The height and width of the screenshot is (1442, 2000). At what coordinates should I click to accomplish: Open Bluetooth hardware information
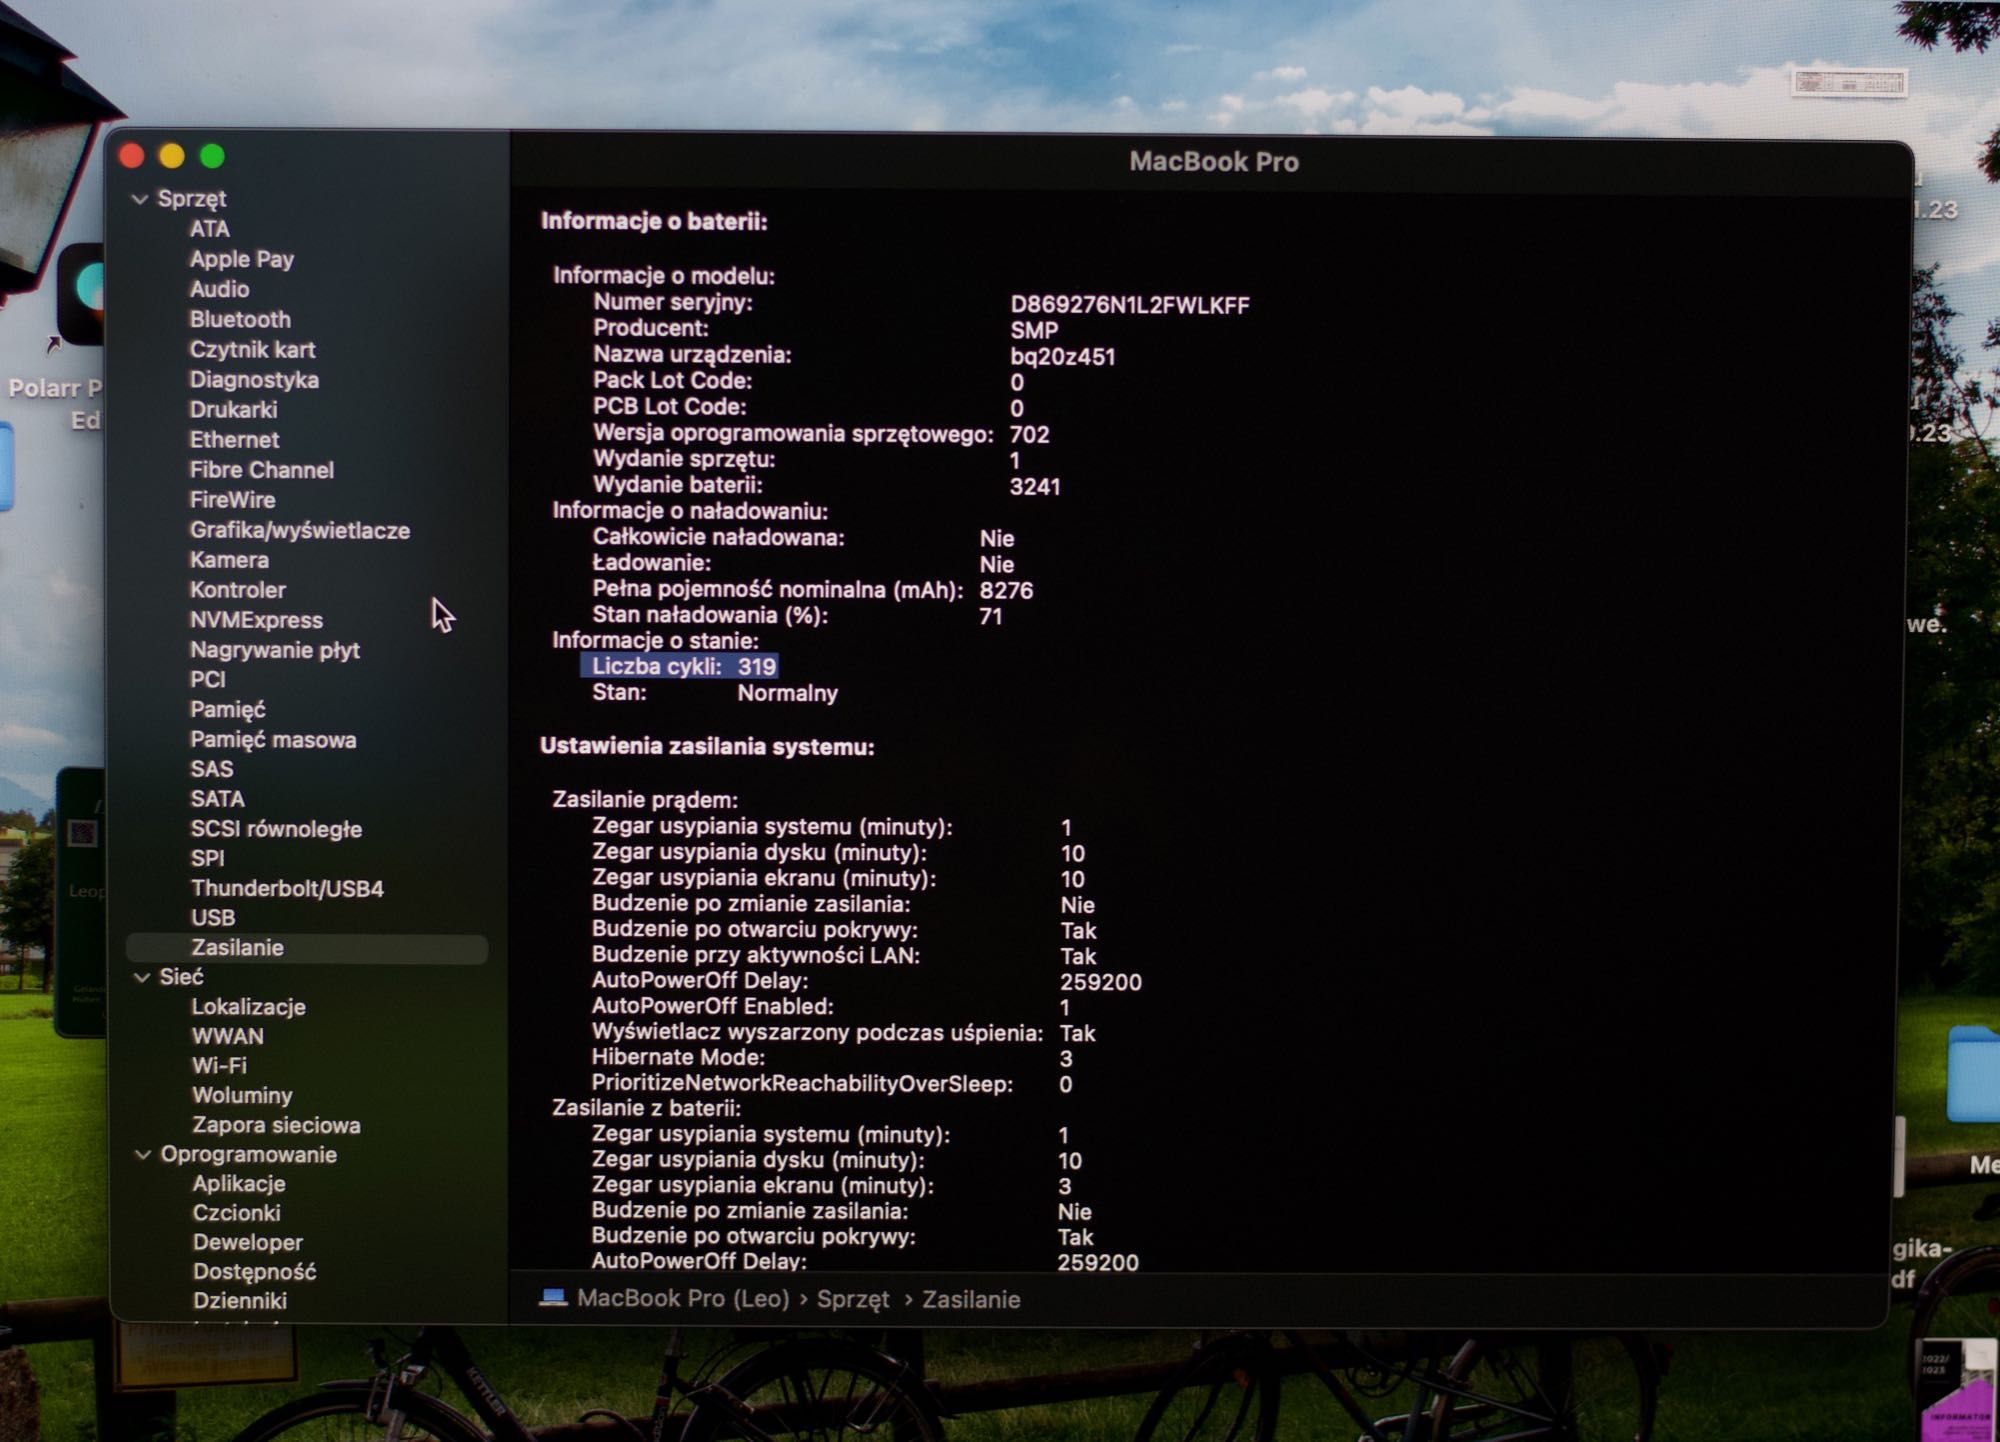(x=240, y=319)
